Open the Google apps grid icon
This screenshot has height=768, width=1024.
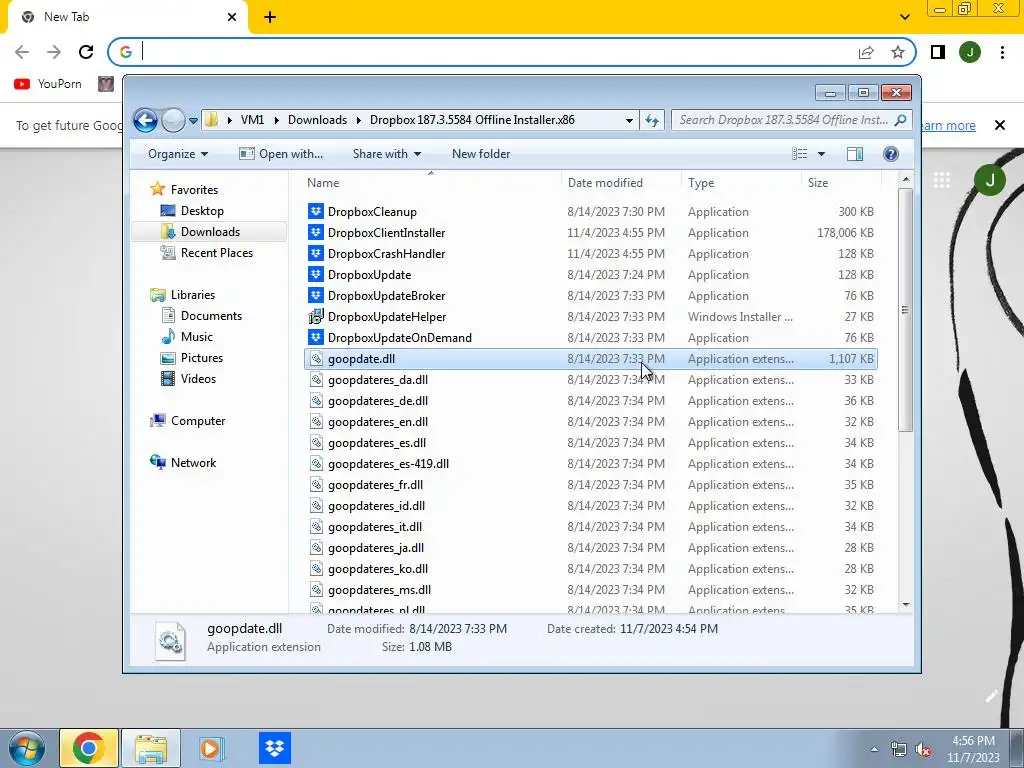942,180
